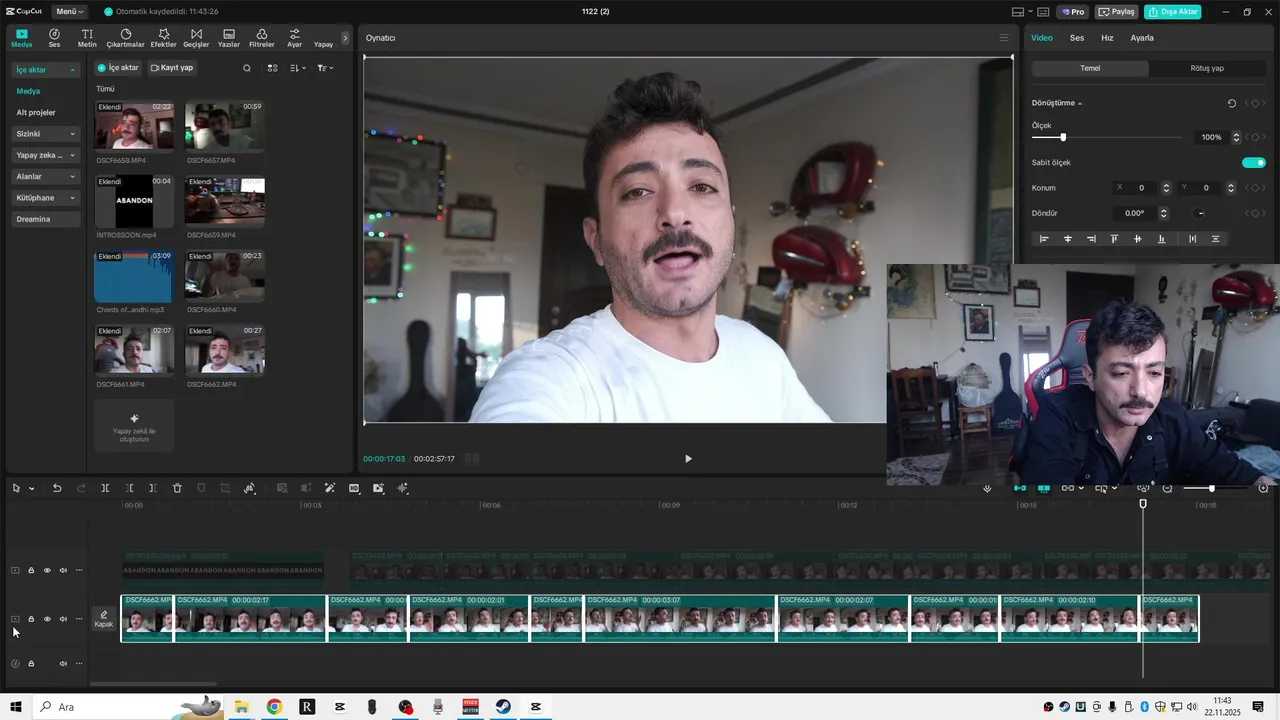The width and height of the screenshot is (1280, 720).
Task: Click the magic wand auto-edit icon
Action: coord(330,488)
